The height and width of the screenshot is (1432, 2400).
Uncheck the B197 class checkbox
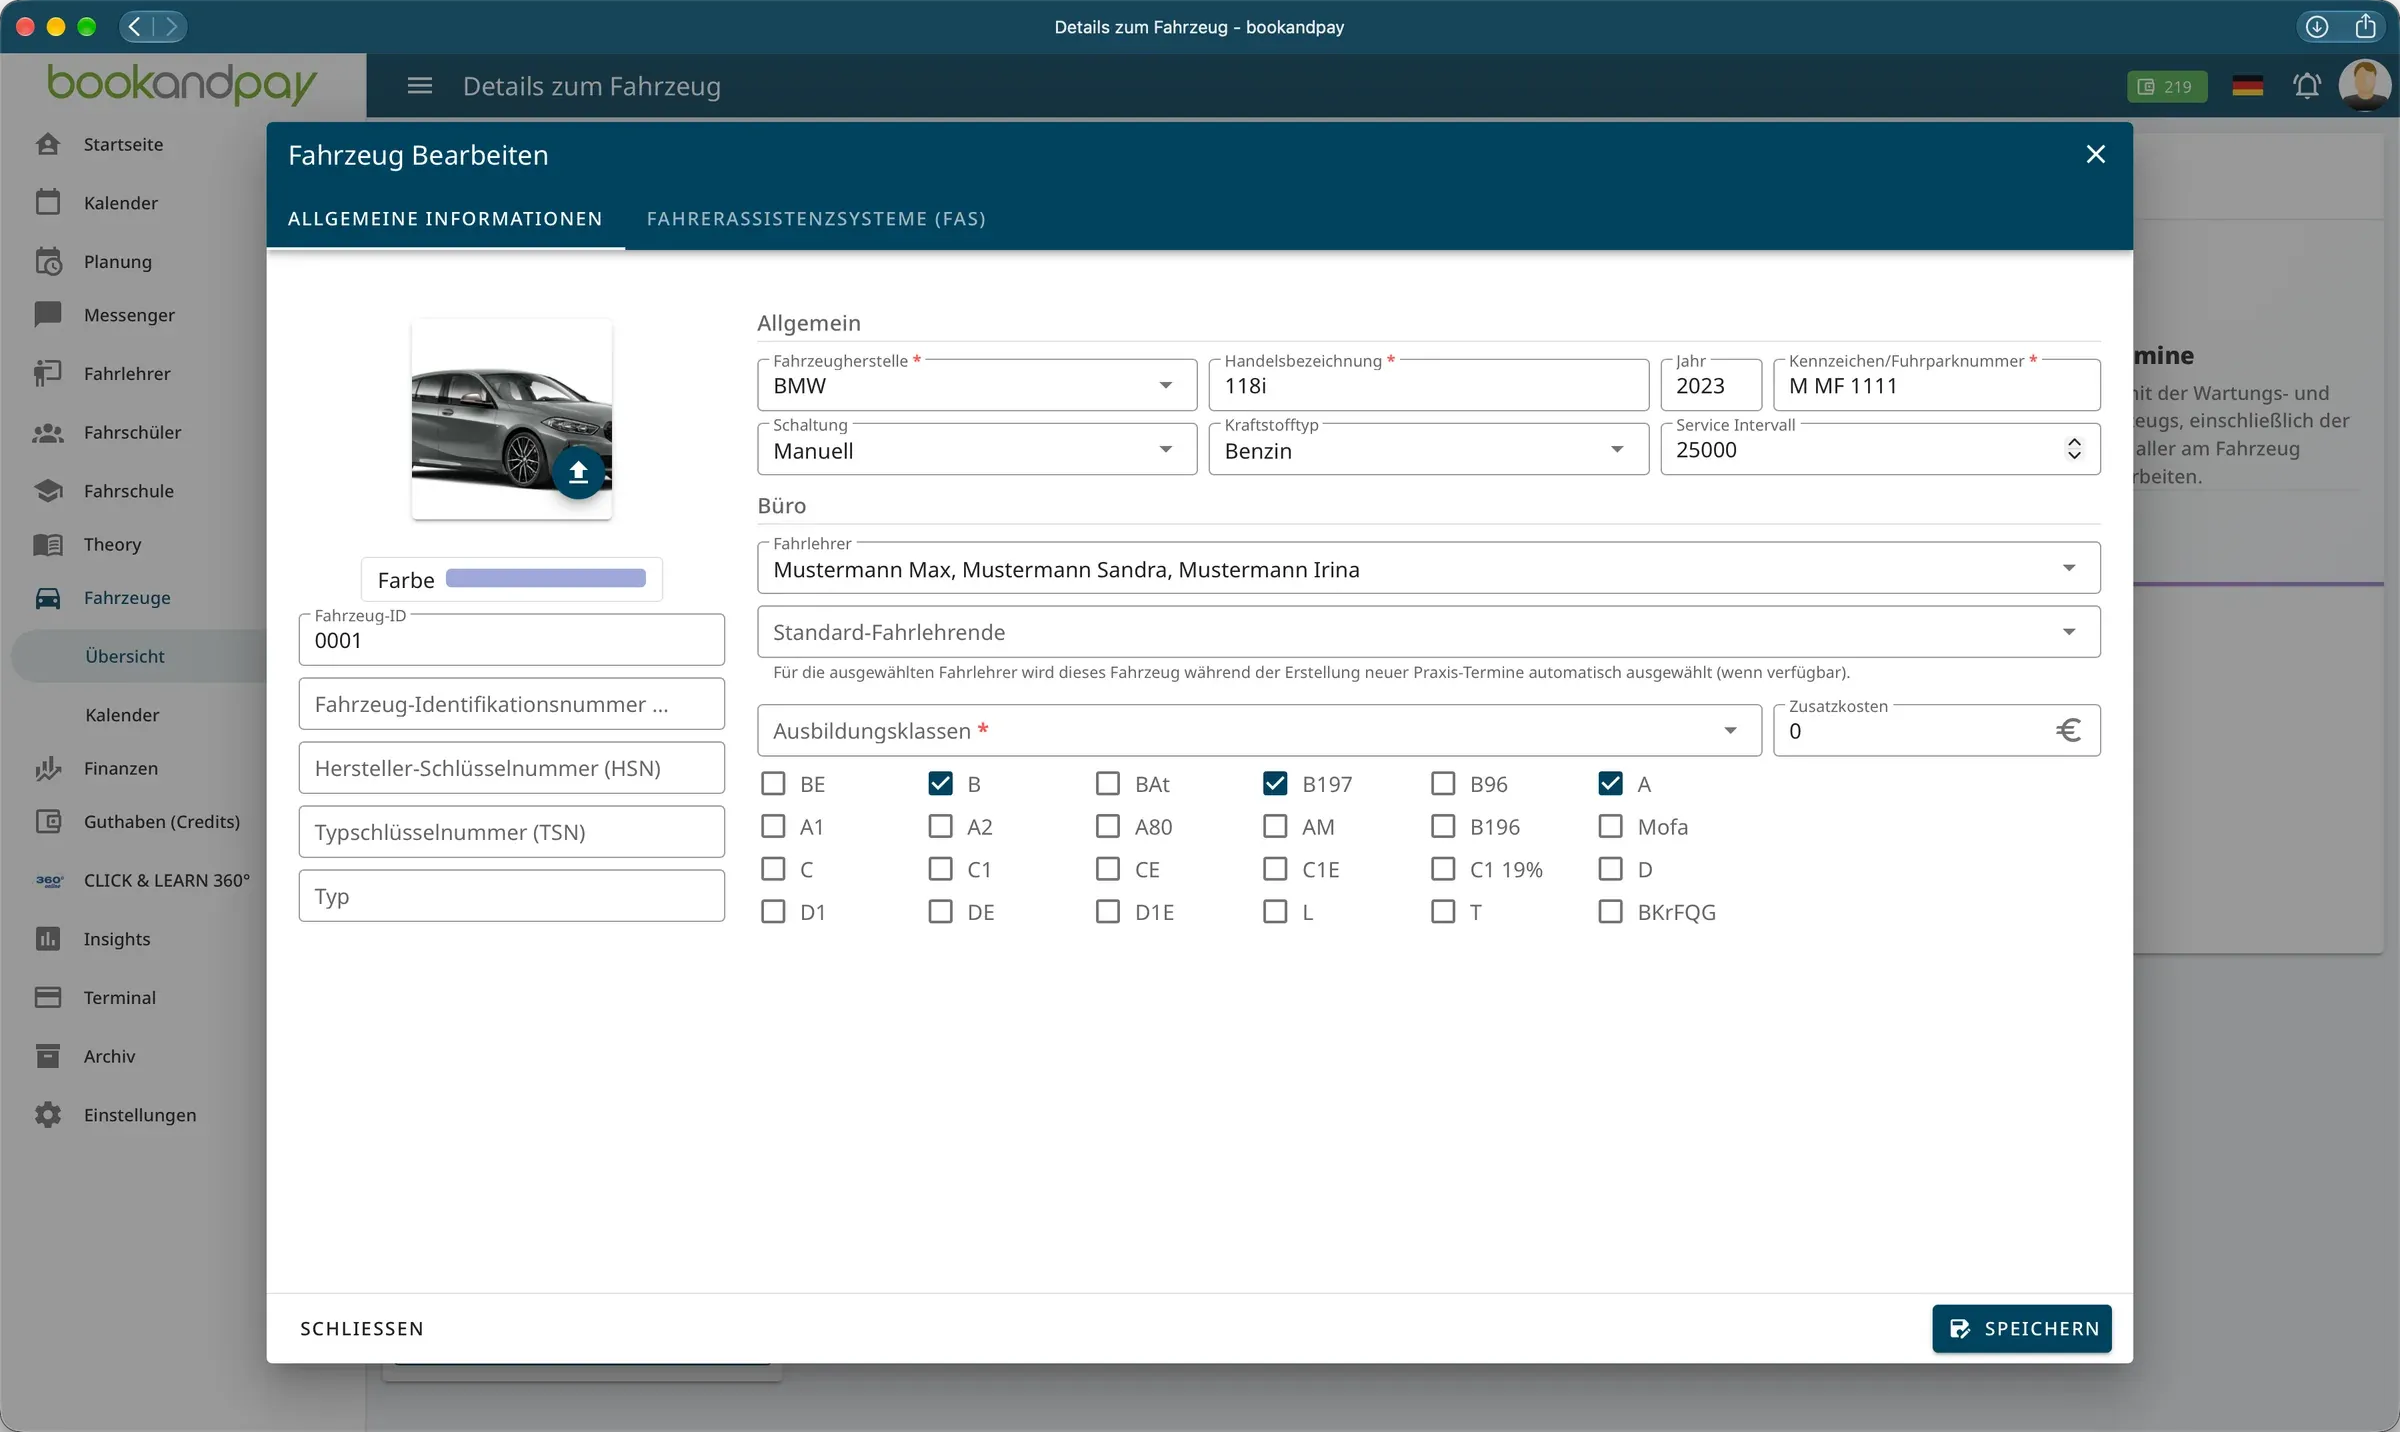click(x=1275, y=784)
